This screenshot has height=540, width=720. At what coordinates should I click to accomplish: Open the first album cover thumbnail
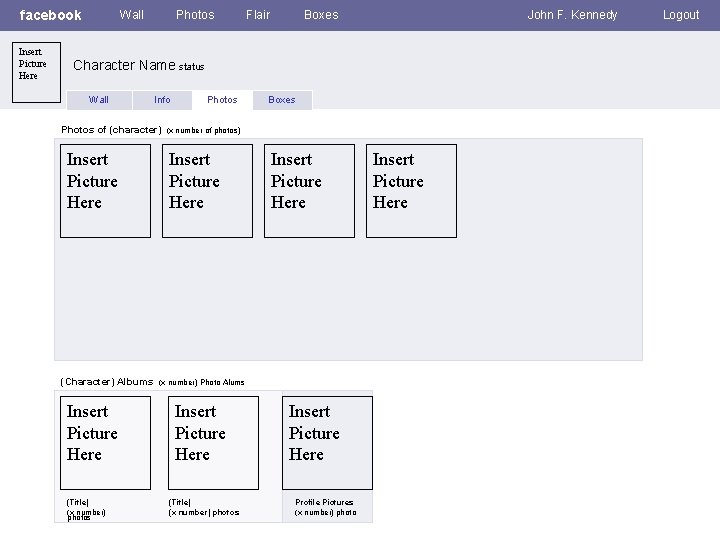(x=106, y=443)
